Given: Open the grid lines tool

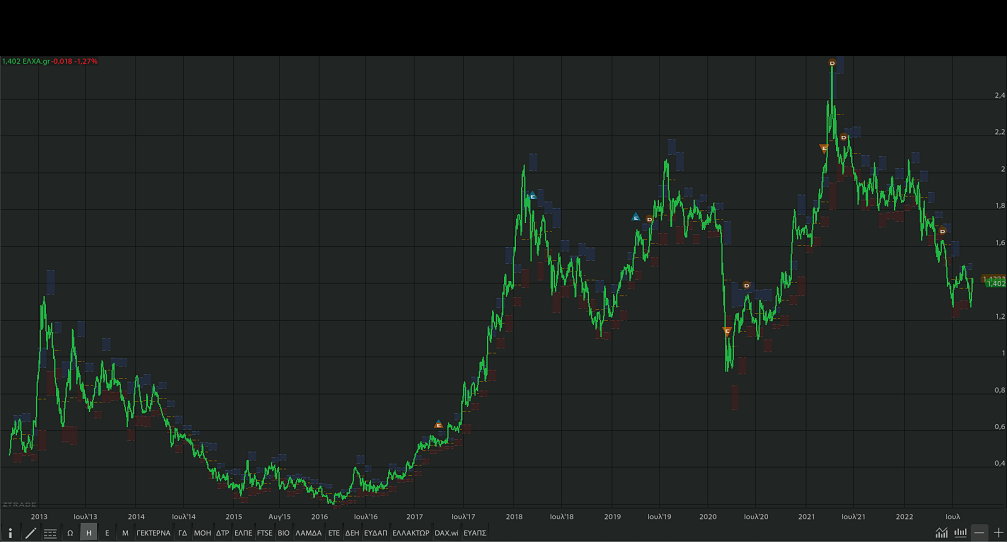Looking at the screenshot, I should pos(50,533).
